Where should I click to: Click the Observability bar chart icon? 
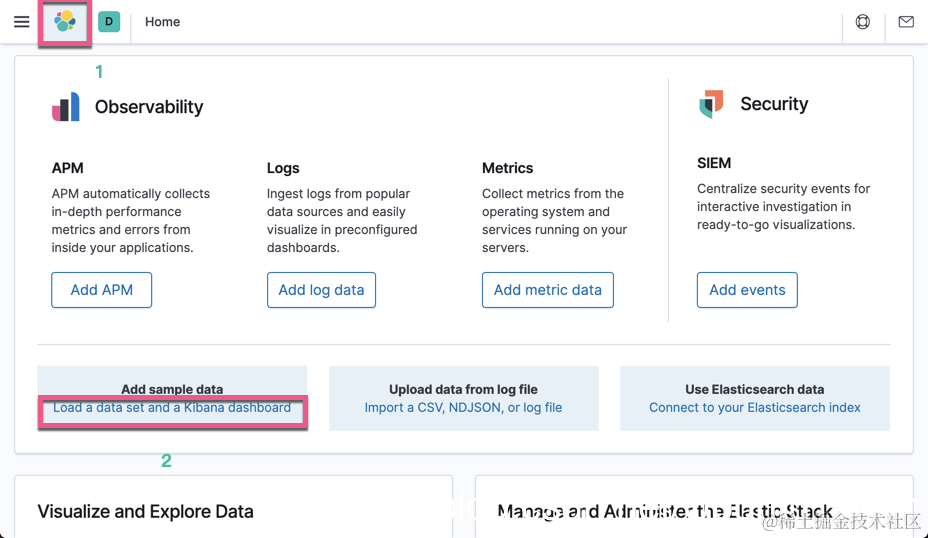point(66,107)
